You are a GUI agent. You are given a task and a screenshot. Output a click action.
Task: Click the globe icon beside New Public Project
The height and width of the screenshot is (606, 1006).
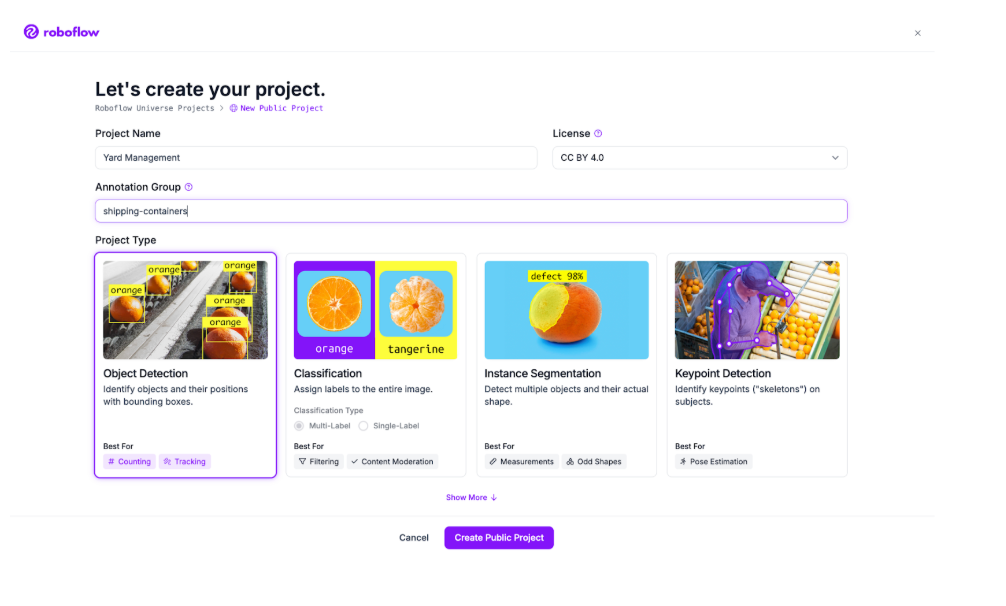tap(233, 108)
